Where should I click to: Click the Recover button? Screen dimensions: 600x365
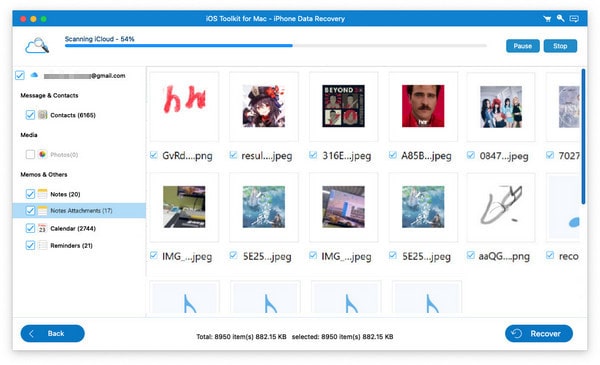[x=539, y=334]
